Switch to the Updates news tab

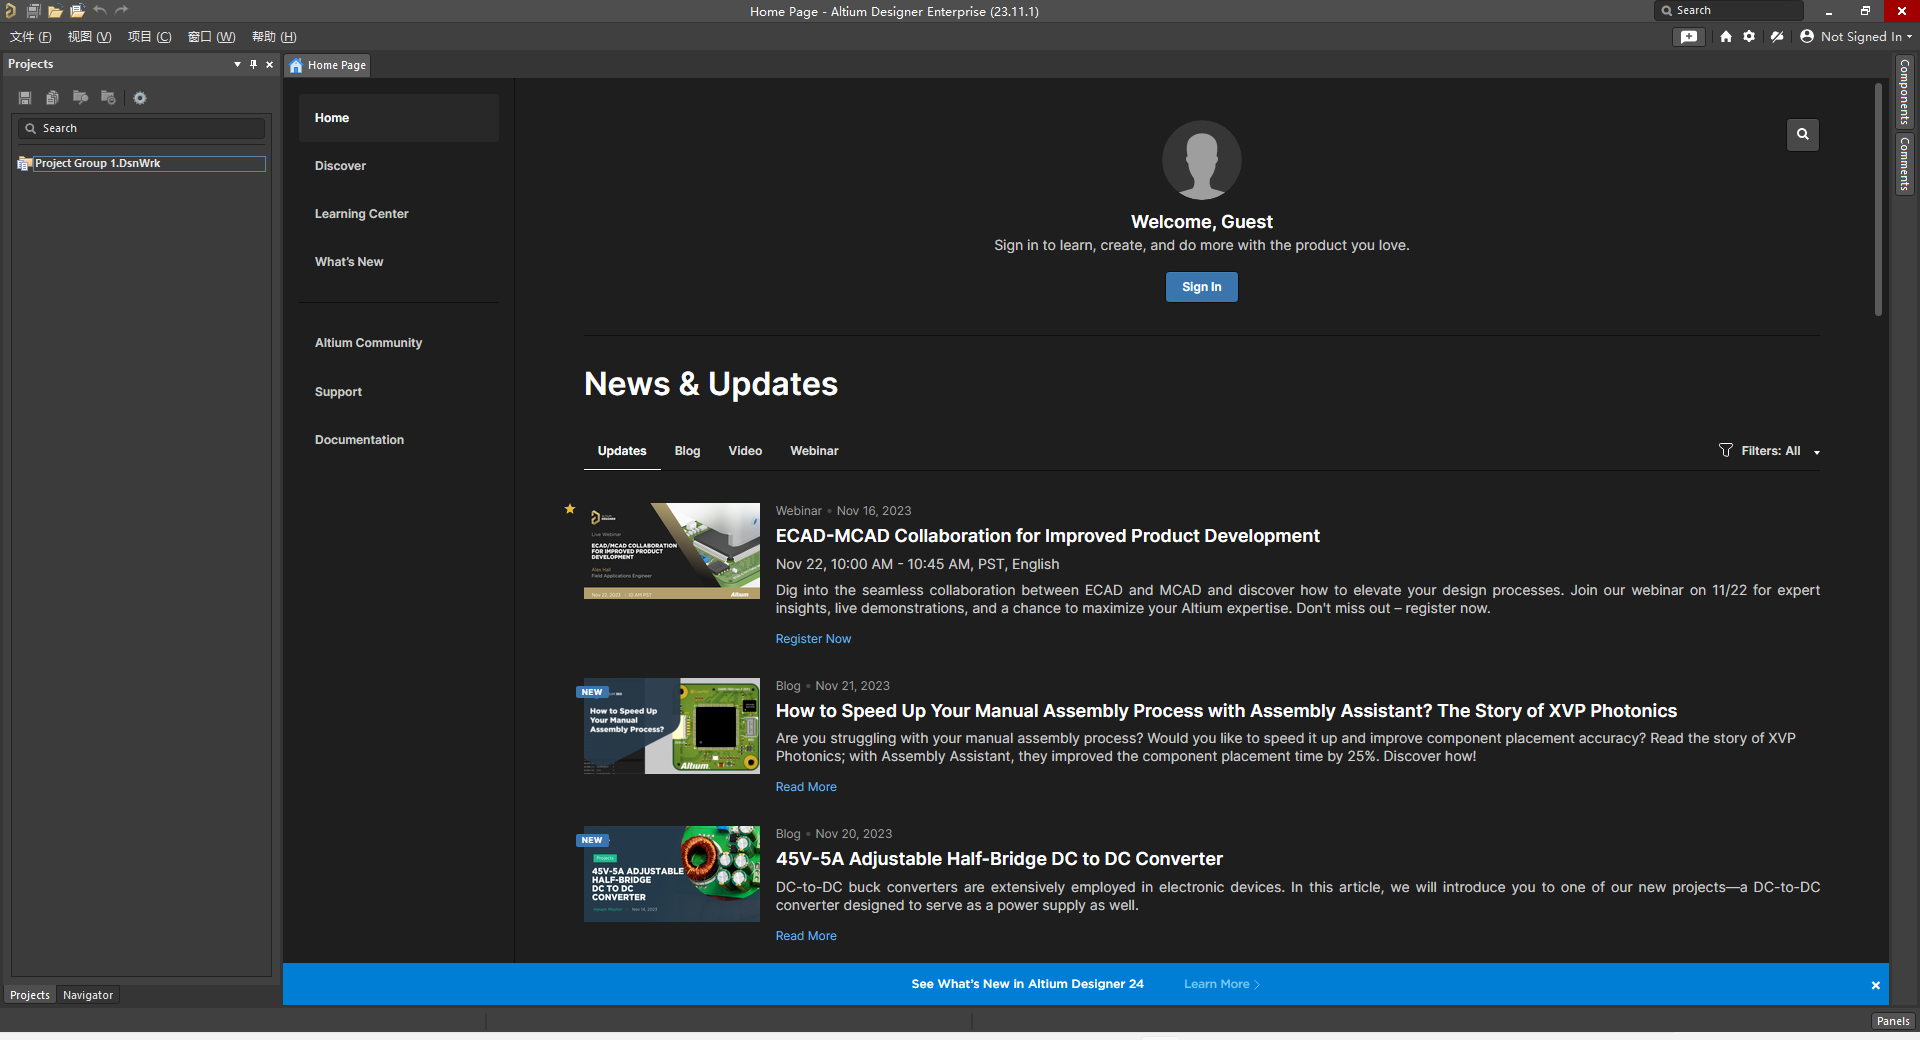tap(622, 451)
